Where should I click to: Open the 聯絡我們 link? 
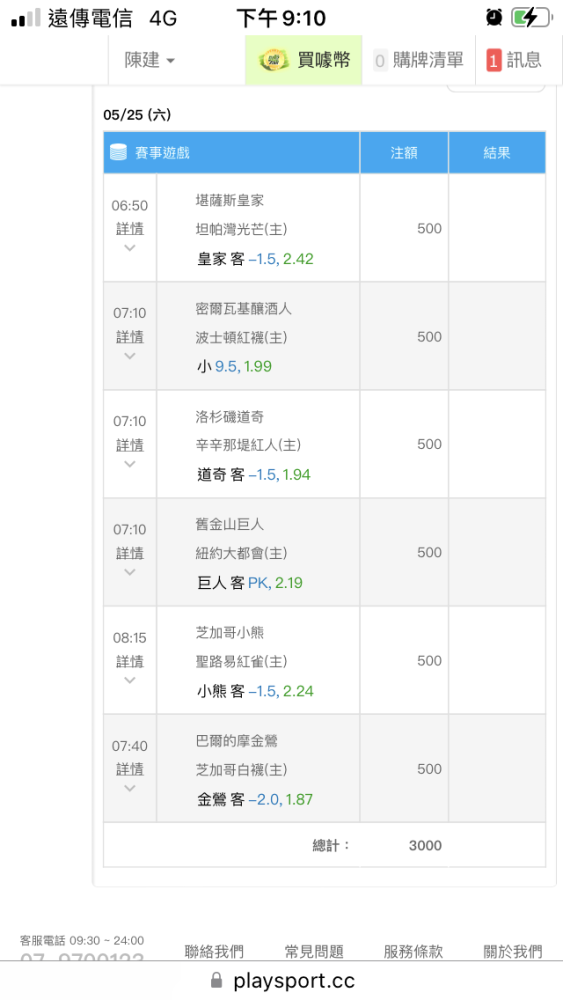pyautogui.click(x=214, y=952)
